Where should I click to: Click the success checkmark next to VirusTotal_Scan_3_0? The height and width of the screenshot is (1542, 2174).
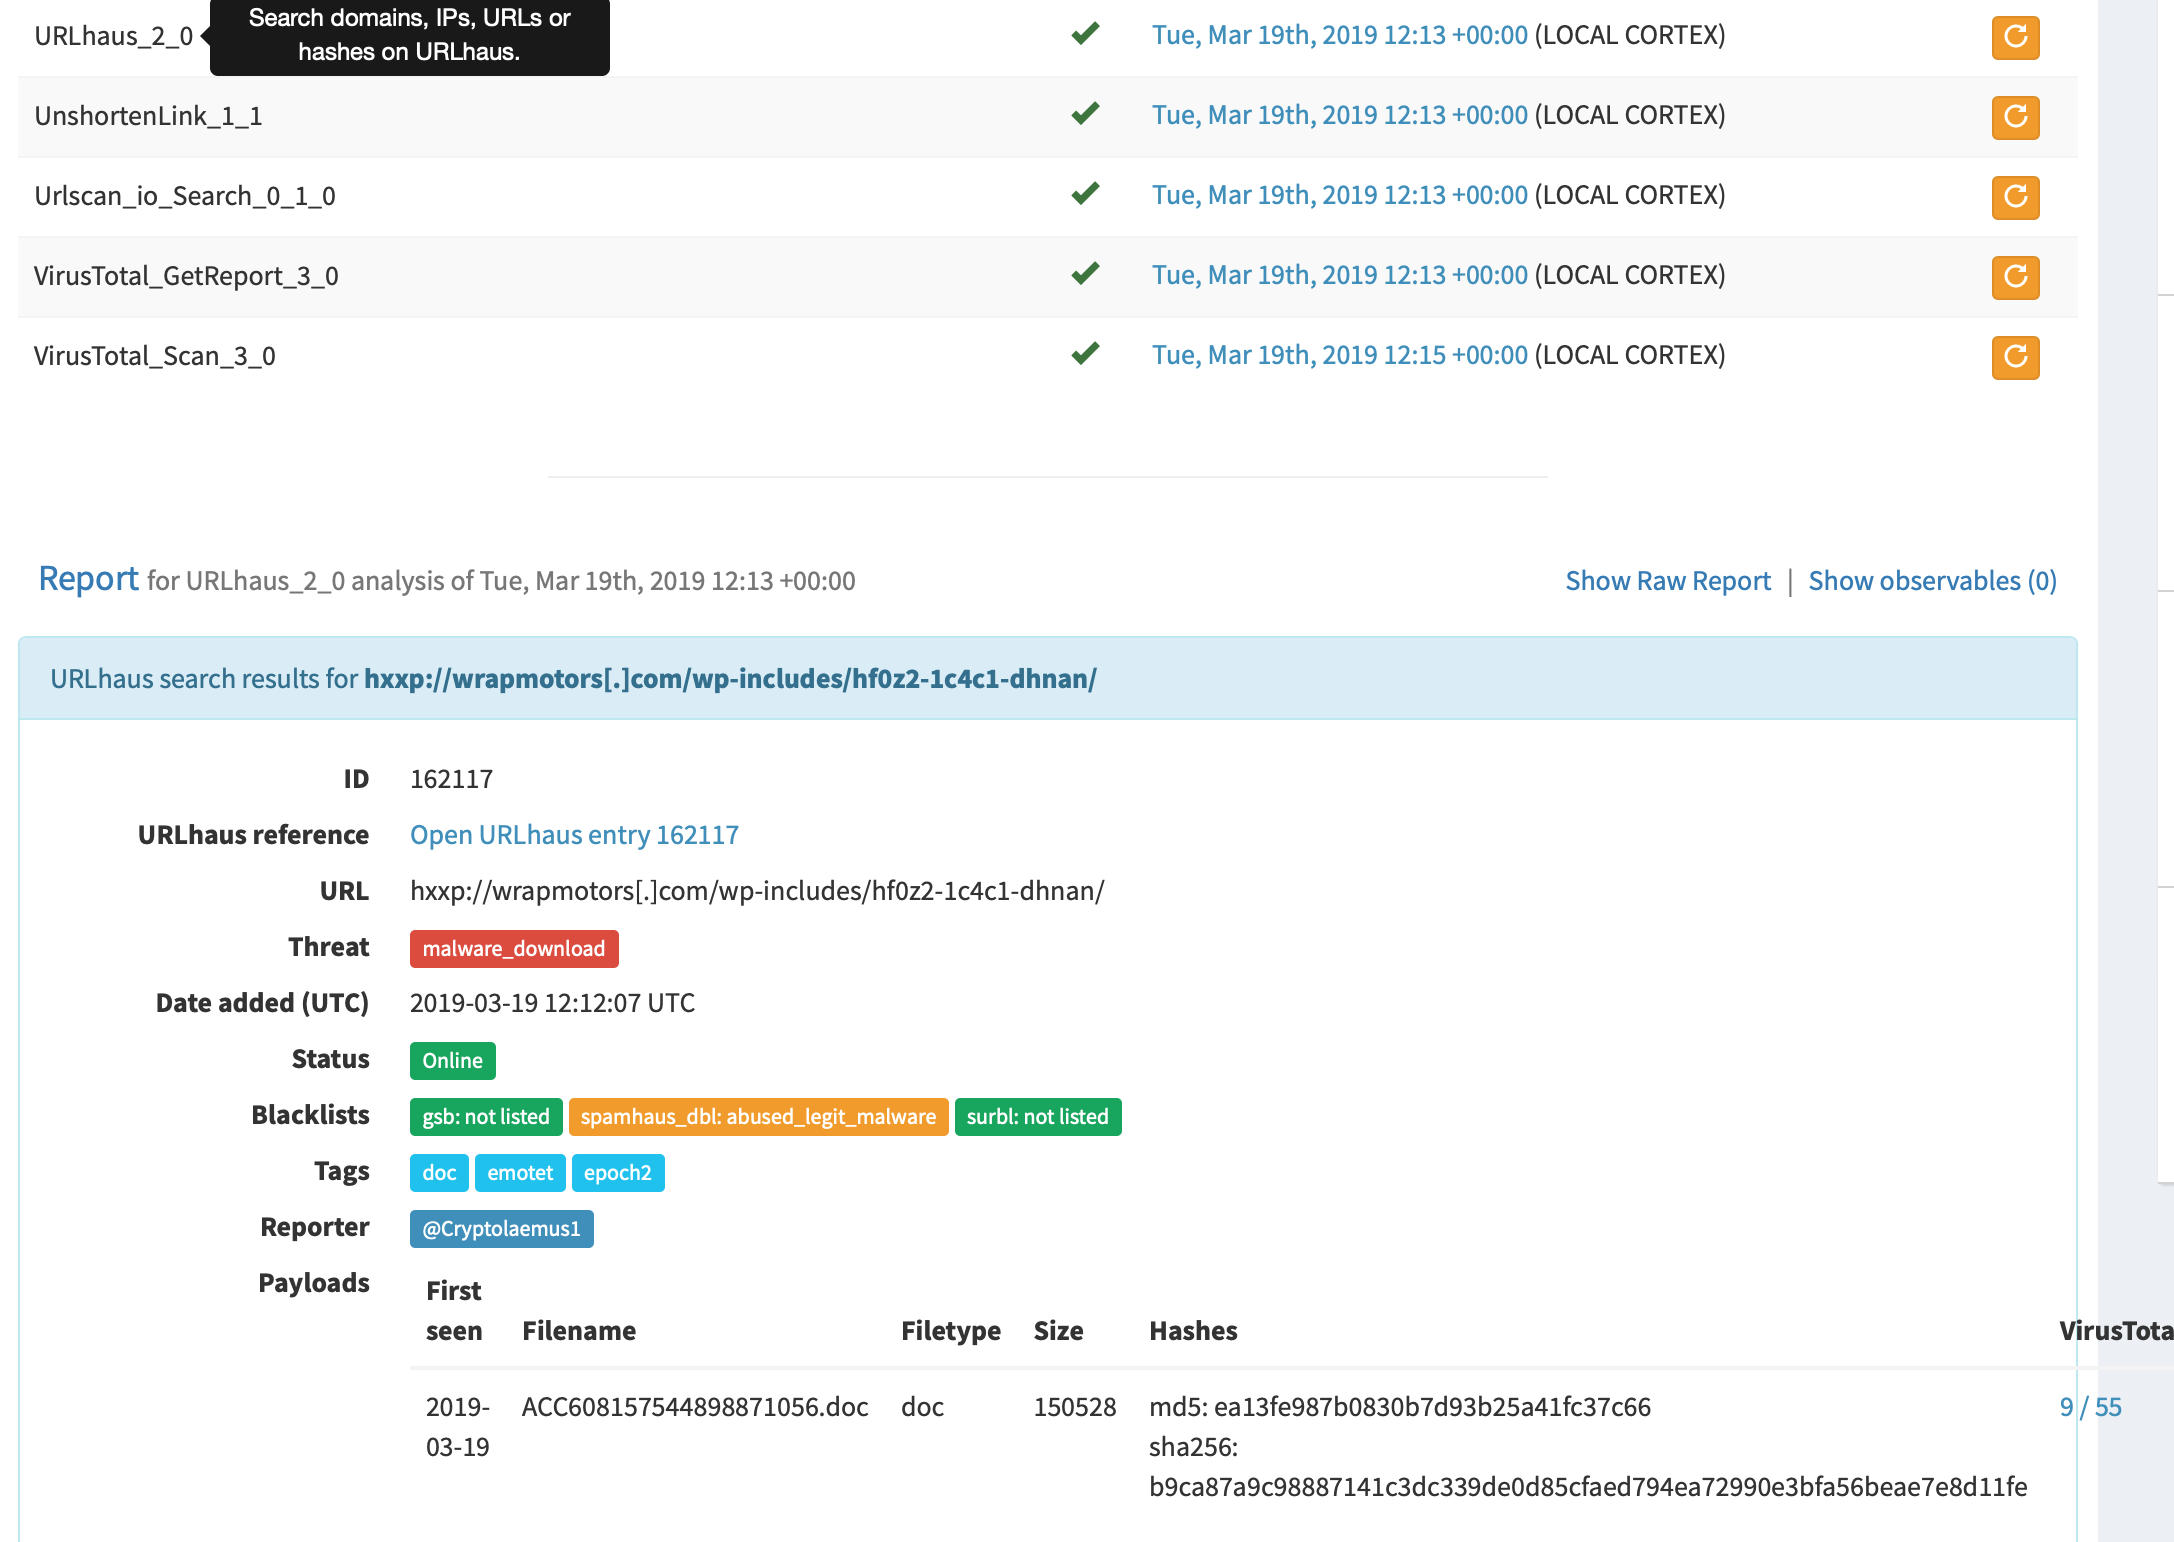tap(1084, 354)
